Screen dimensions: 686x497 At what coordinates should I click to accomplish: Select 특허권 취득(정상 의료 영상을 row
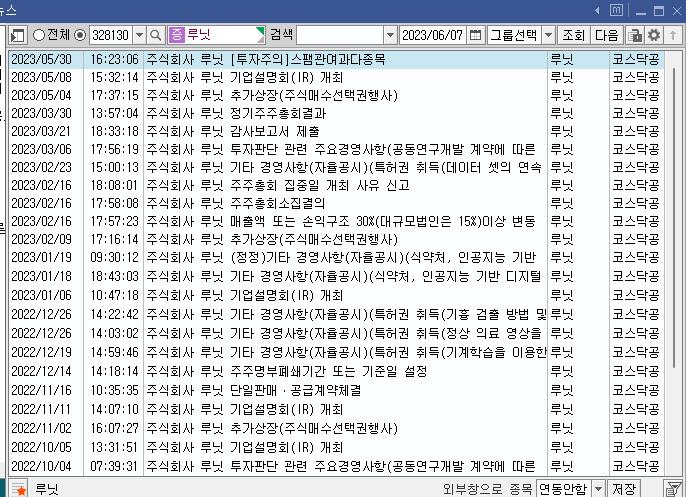coord(336,333)
